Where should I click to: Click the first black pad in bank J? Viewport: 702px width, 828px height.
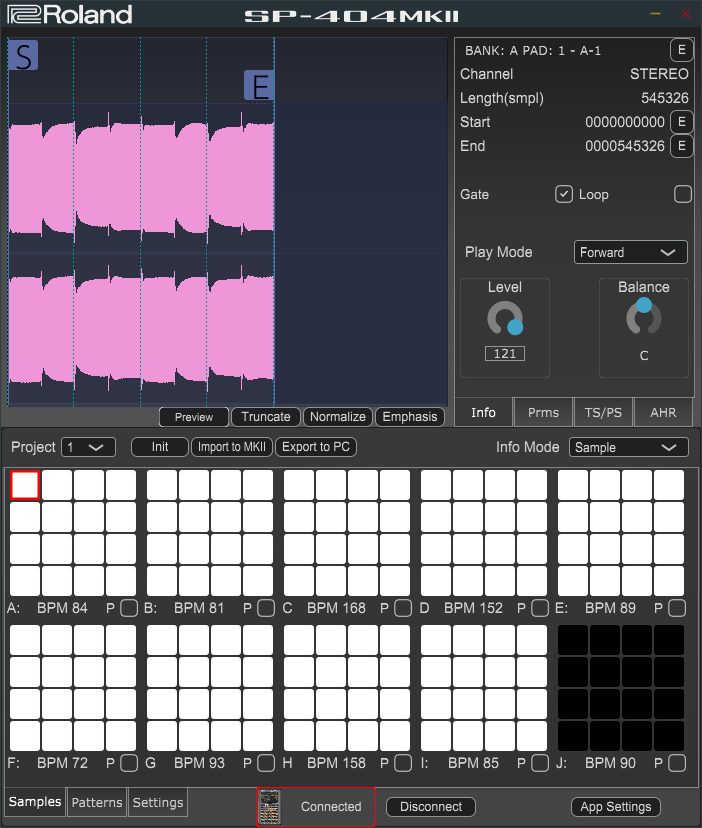click(573, 640)
